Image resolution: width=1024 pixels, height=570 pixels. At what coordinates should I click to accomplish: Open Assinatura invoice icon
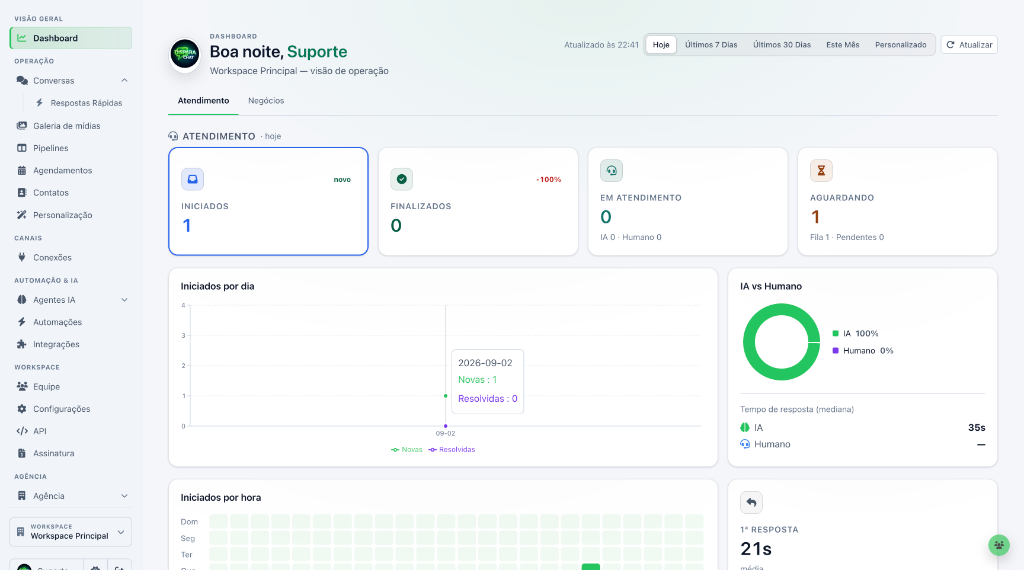click(22, 453)
